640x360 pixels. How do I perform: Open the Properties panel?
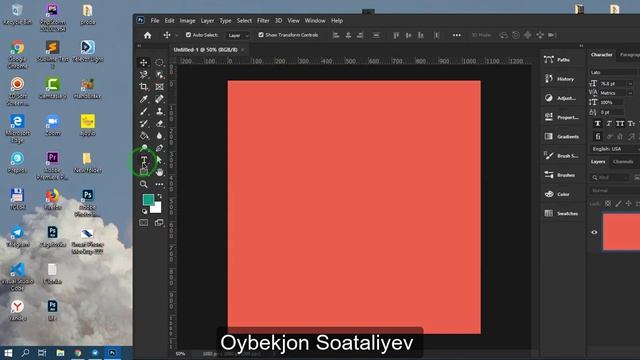point(562,117)
